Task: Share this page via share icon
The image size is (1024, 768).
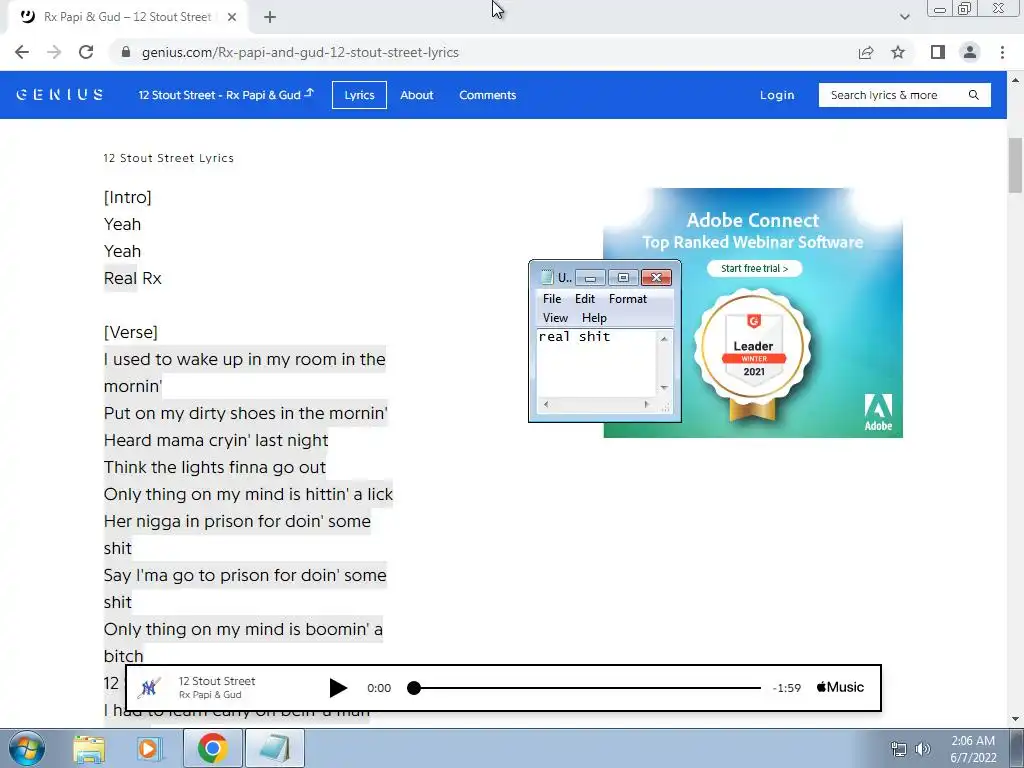Action: (866, 52)
